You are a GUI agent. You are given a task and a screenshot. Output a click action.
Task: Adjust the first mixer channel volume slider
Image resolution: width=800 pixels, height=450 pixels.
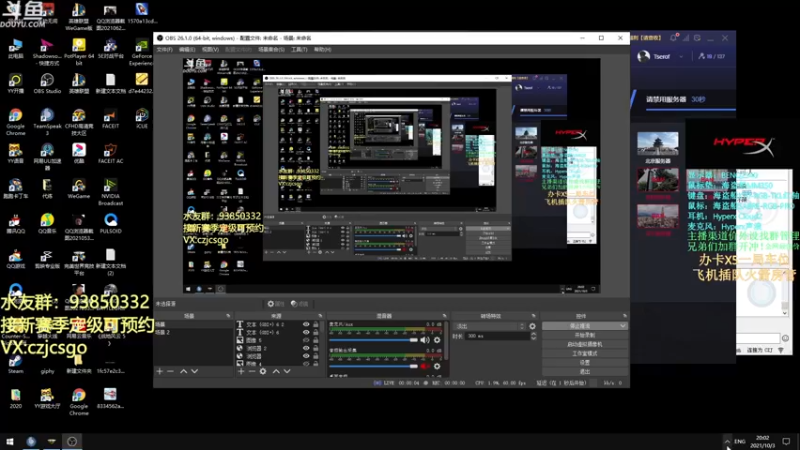(x=373, y=340)
